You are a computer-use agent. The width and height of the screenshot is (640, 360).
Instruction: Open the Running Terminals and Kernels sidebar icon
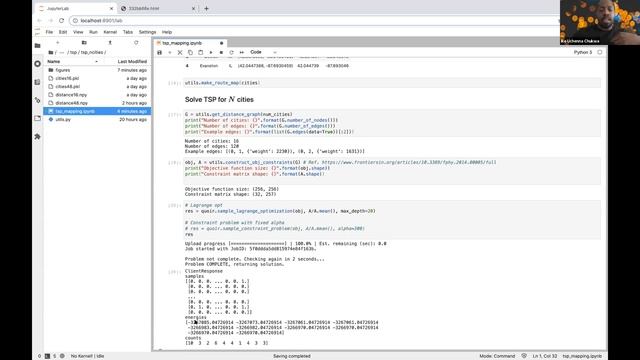coord(38,64)
